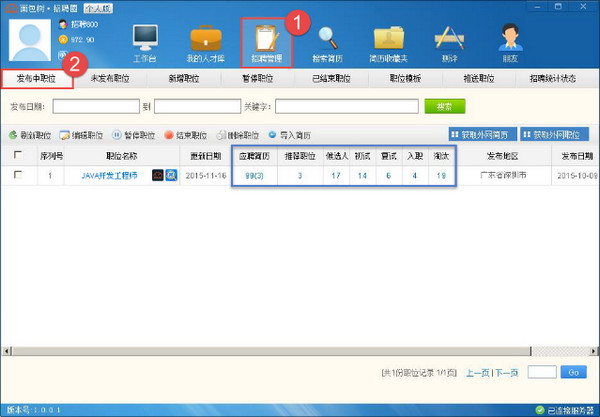600x417 pixels.
Task: Go to next page link 下一页
Action: (x=507, y=373)
